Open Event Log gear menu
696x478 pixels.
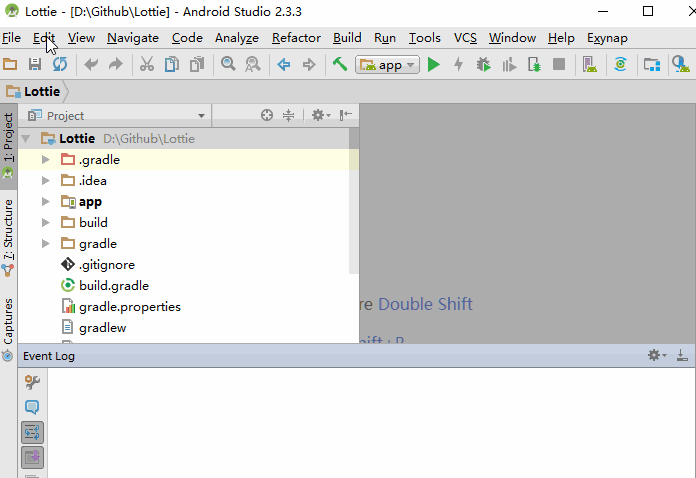(x=657, y=355)
